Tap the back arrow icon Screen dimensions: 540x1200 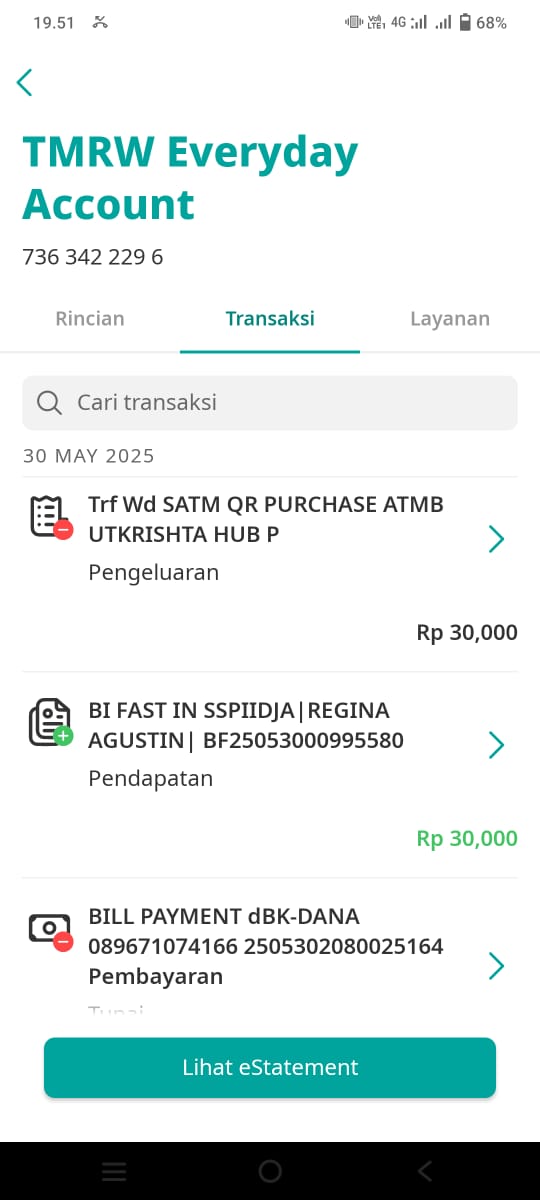[25, 82]
